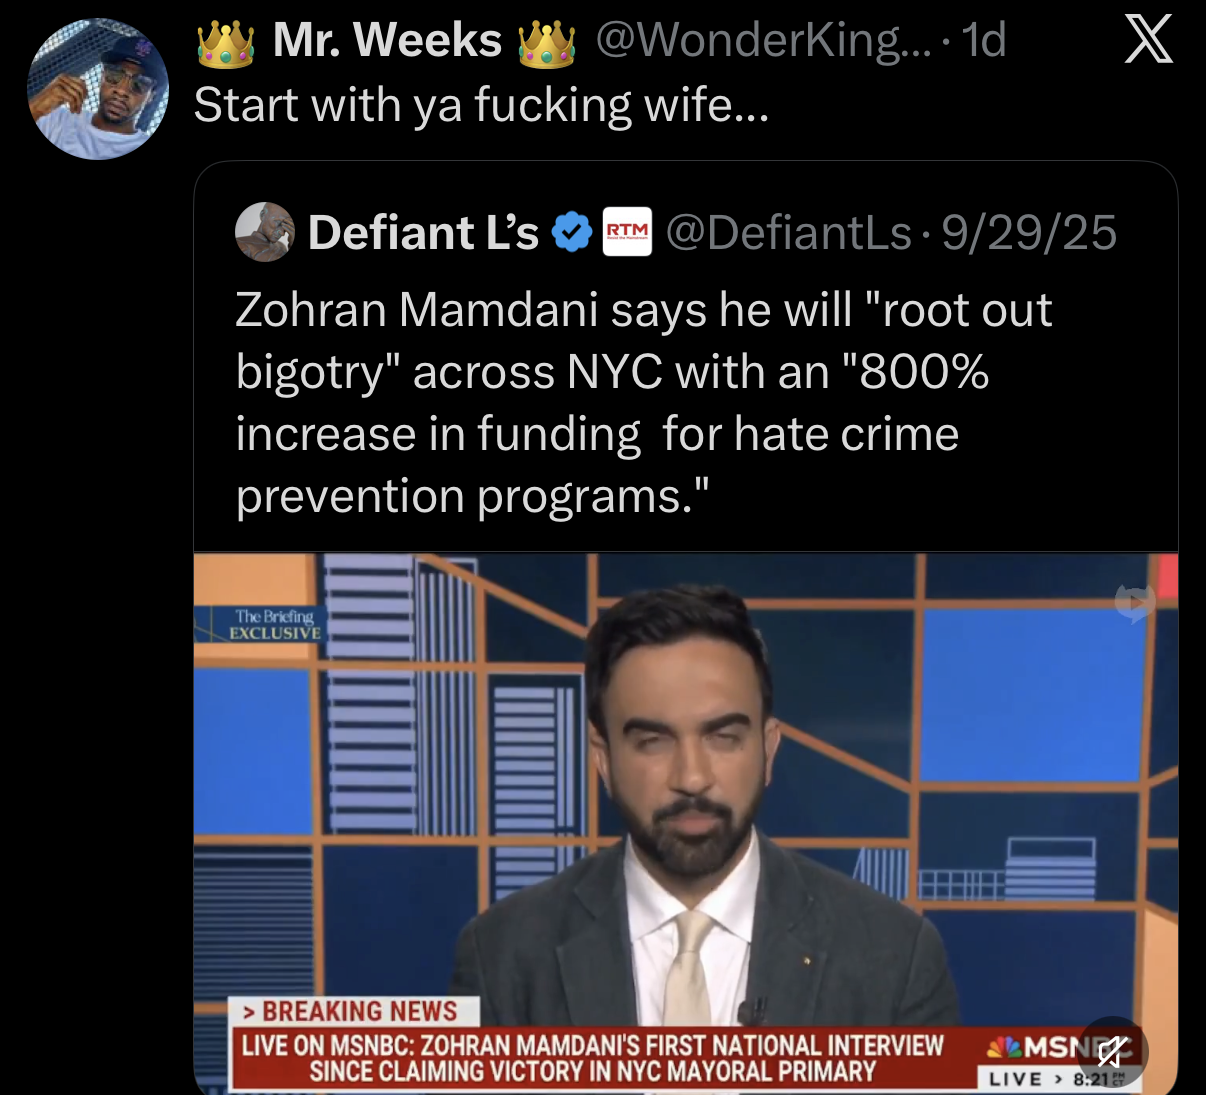Screen dimensions: 1206x1095
Task: Click The Briefing Exclusive label in video
Action: click(x=274, y=624)
